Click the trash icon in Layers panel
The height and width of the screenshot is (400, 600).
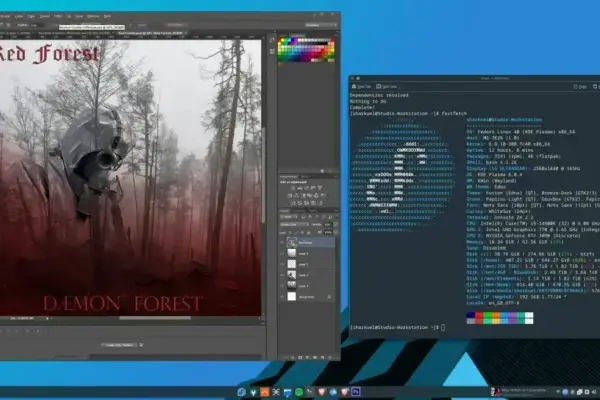329,358
